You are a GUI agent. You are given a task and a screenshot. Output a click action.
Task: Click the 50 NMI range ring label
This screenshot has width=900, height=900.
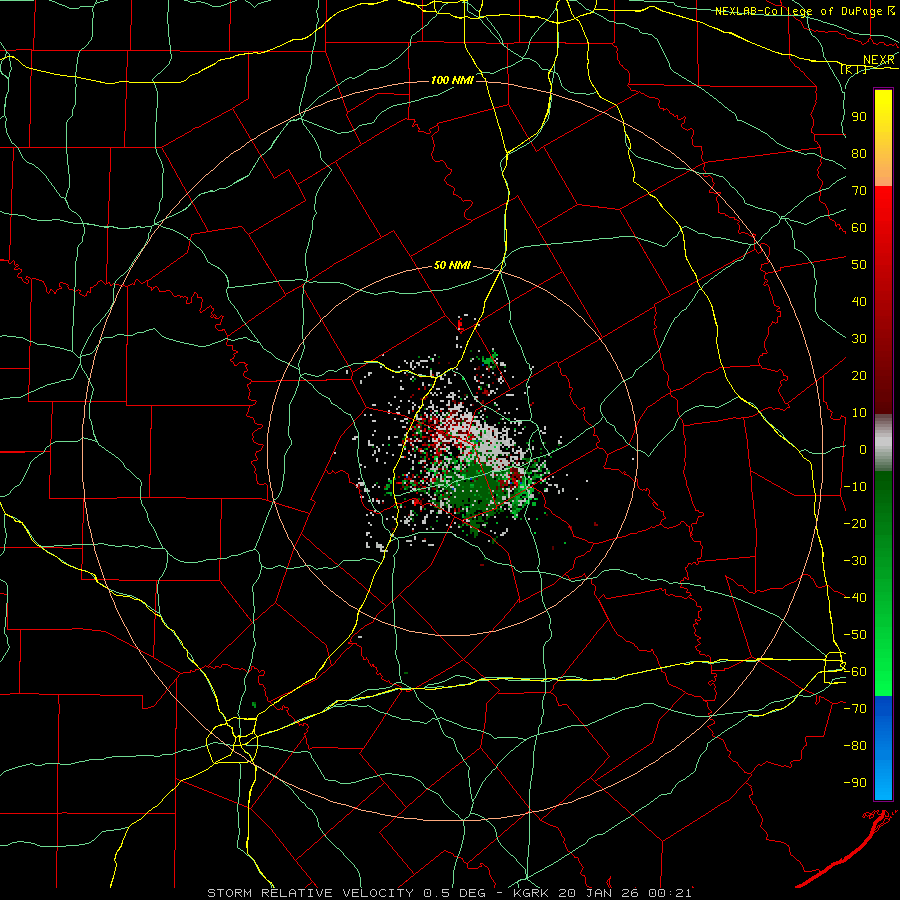(x=452, y=265)
